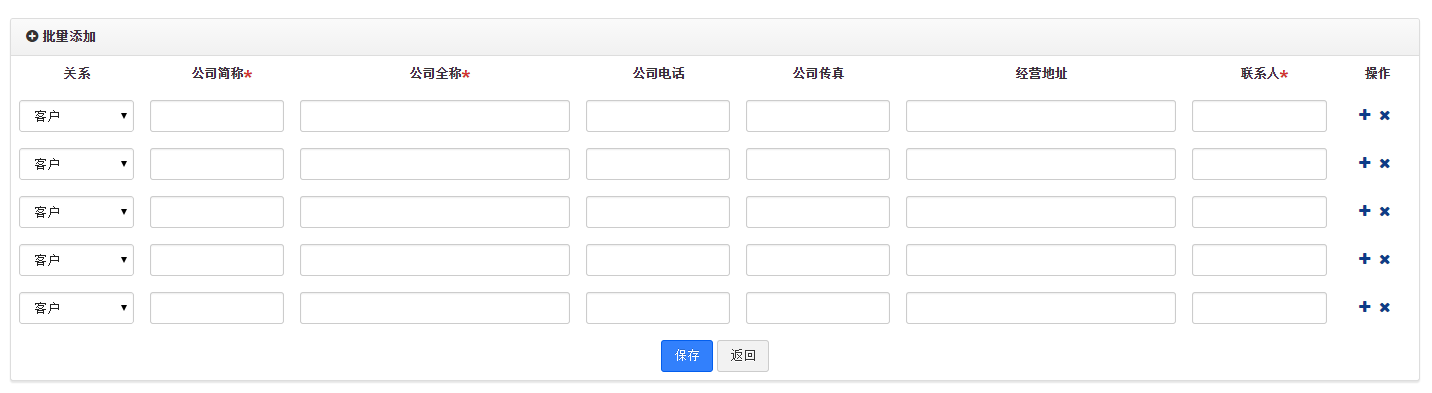Image resolution: width=1432 pixels, height=393 pixels.
Task: Focus the 联系人 field in the last row
Action: (1259, 308)
